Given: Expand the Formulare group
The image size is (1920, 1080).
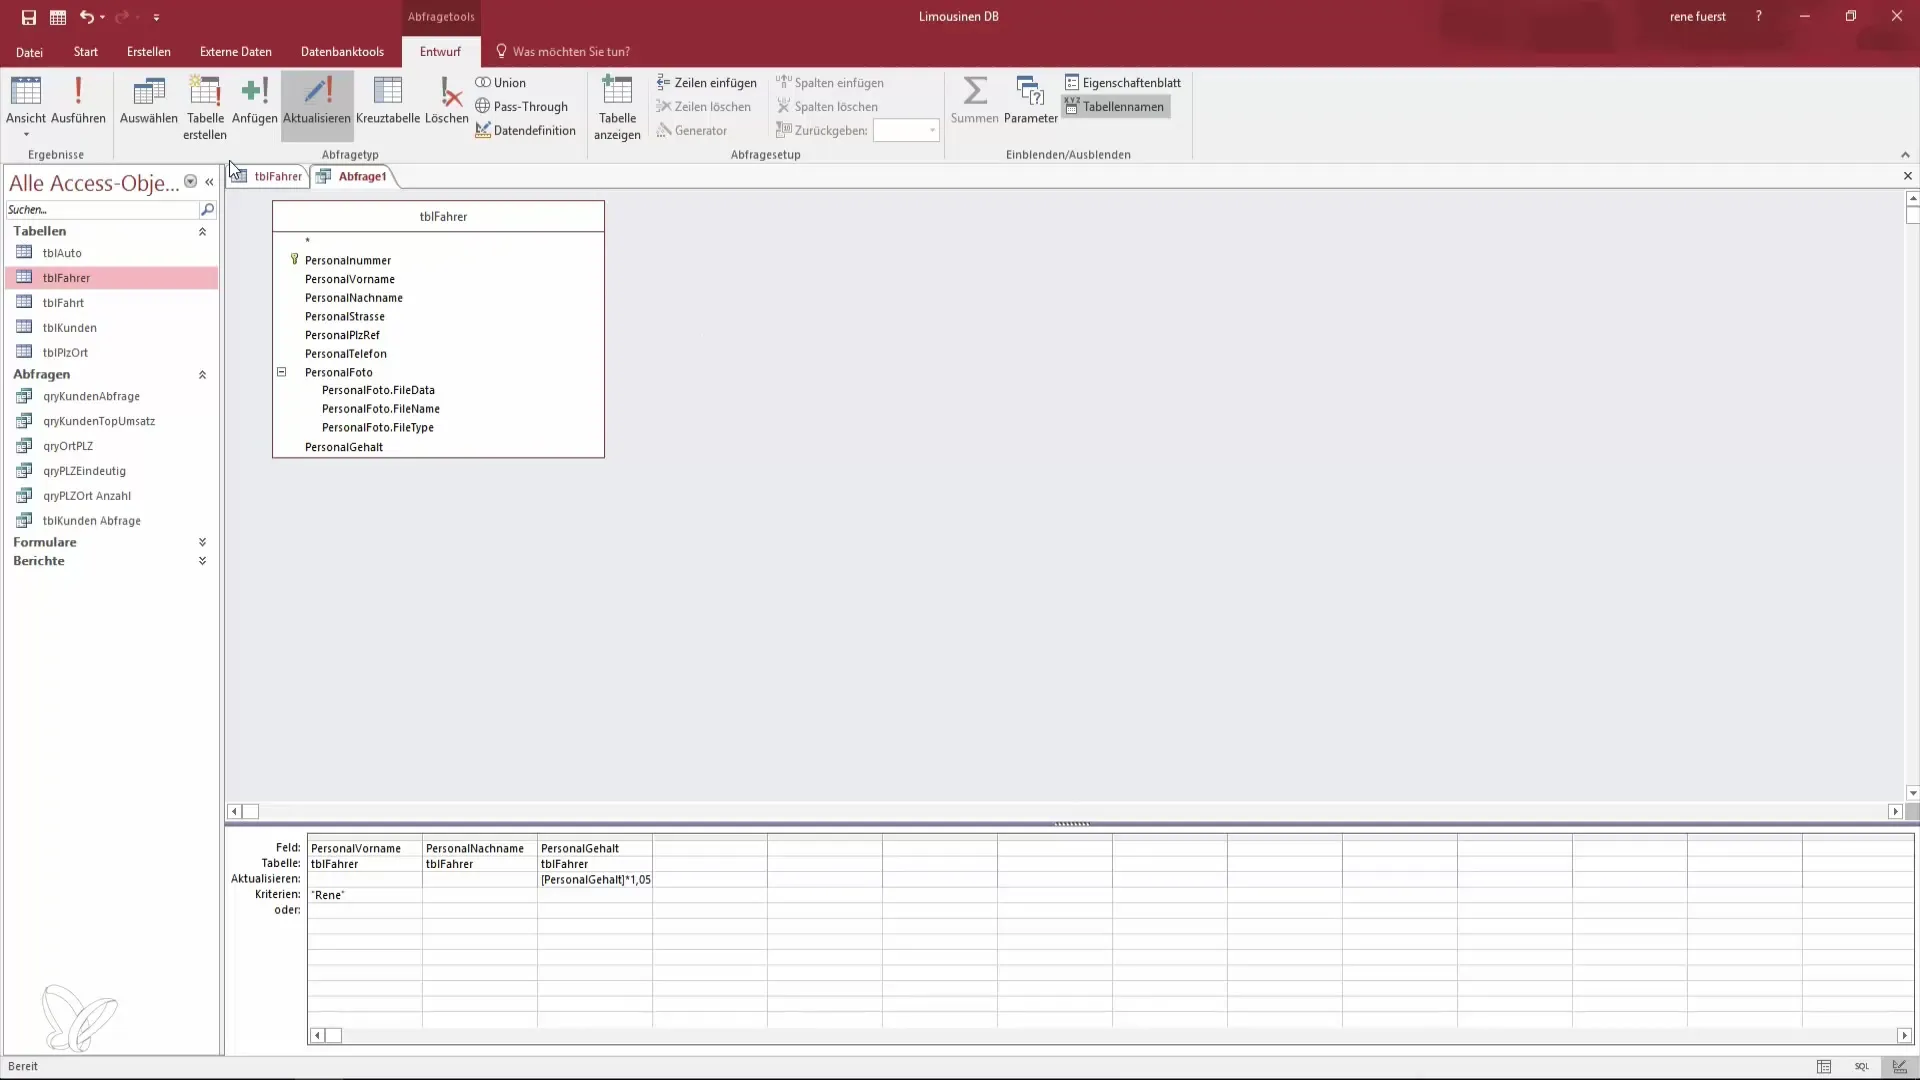Looking at the screenshot, I should coord(202,542).
